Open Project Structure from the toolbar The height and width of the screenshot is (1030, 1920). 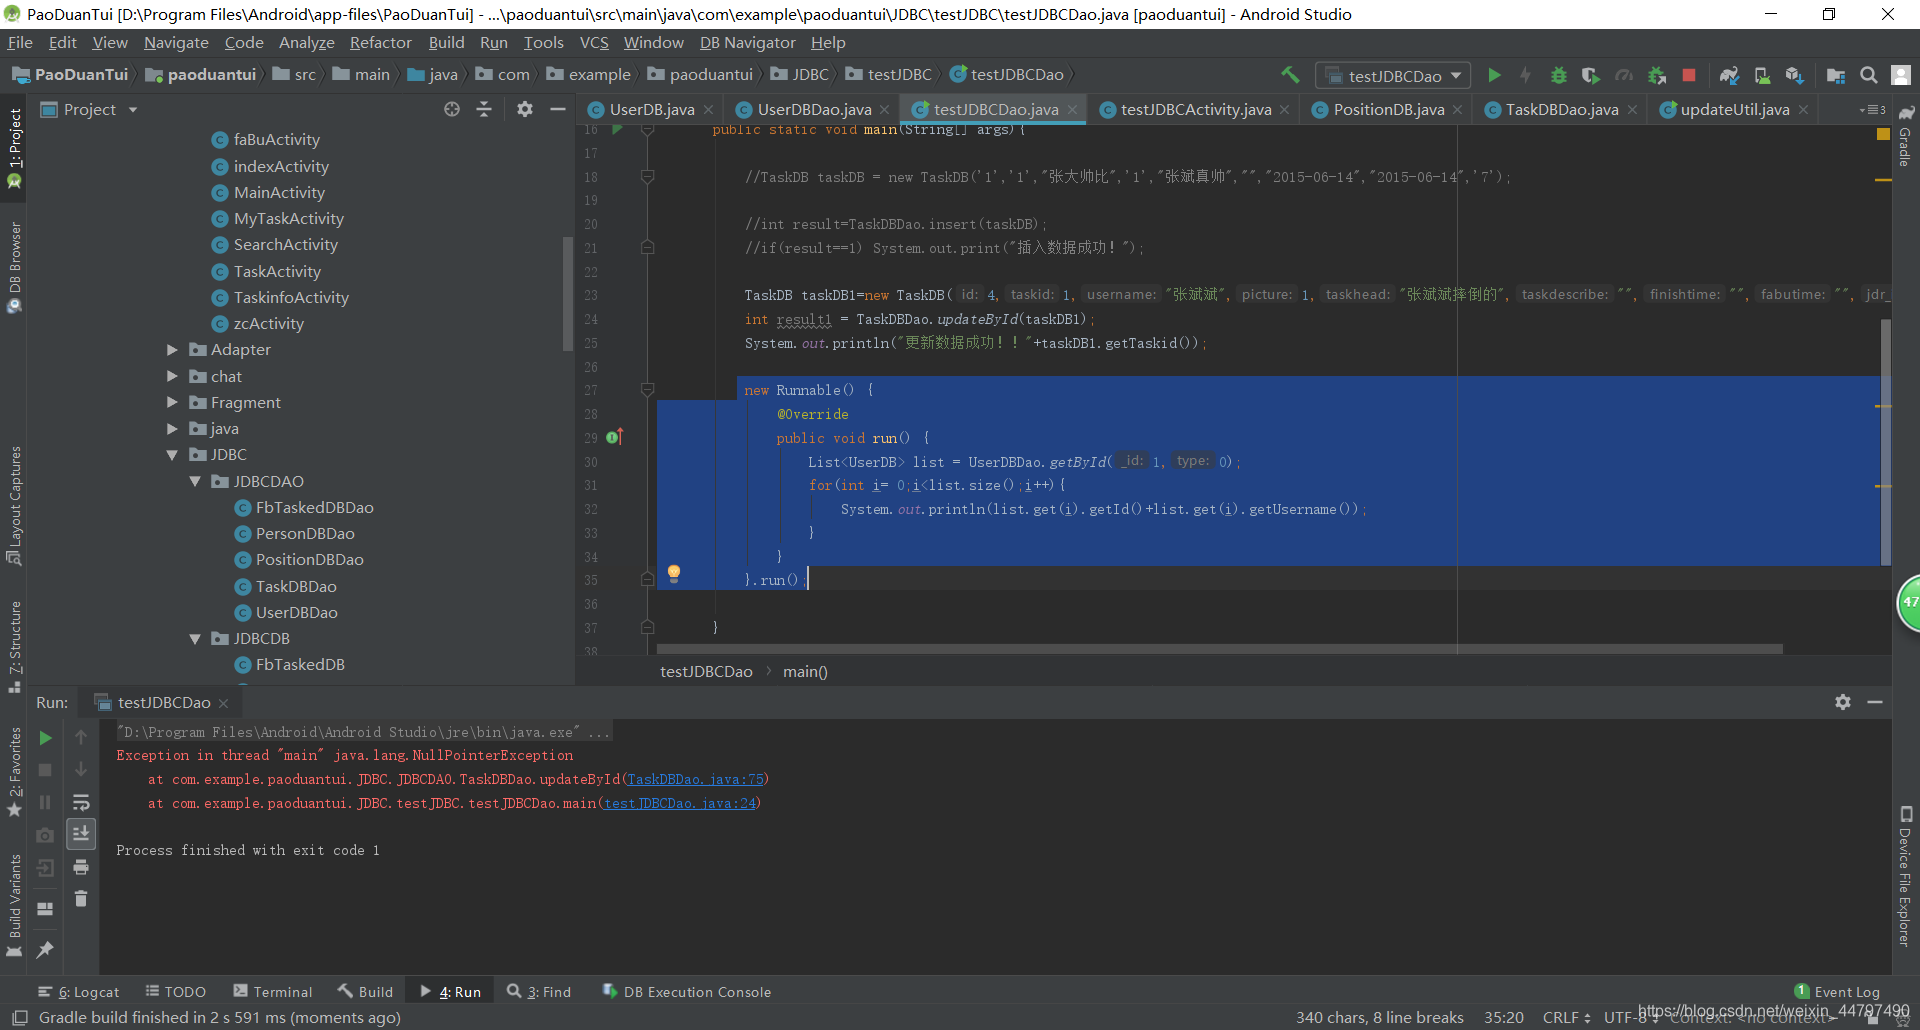pyautogui.click(x=1836, y=75)
